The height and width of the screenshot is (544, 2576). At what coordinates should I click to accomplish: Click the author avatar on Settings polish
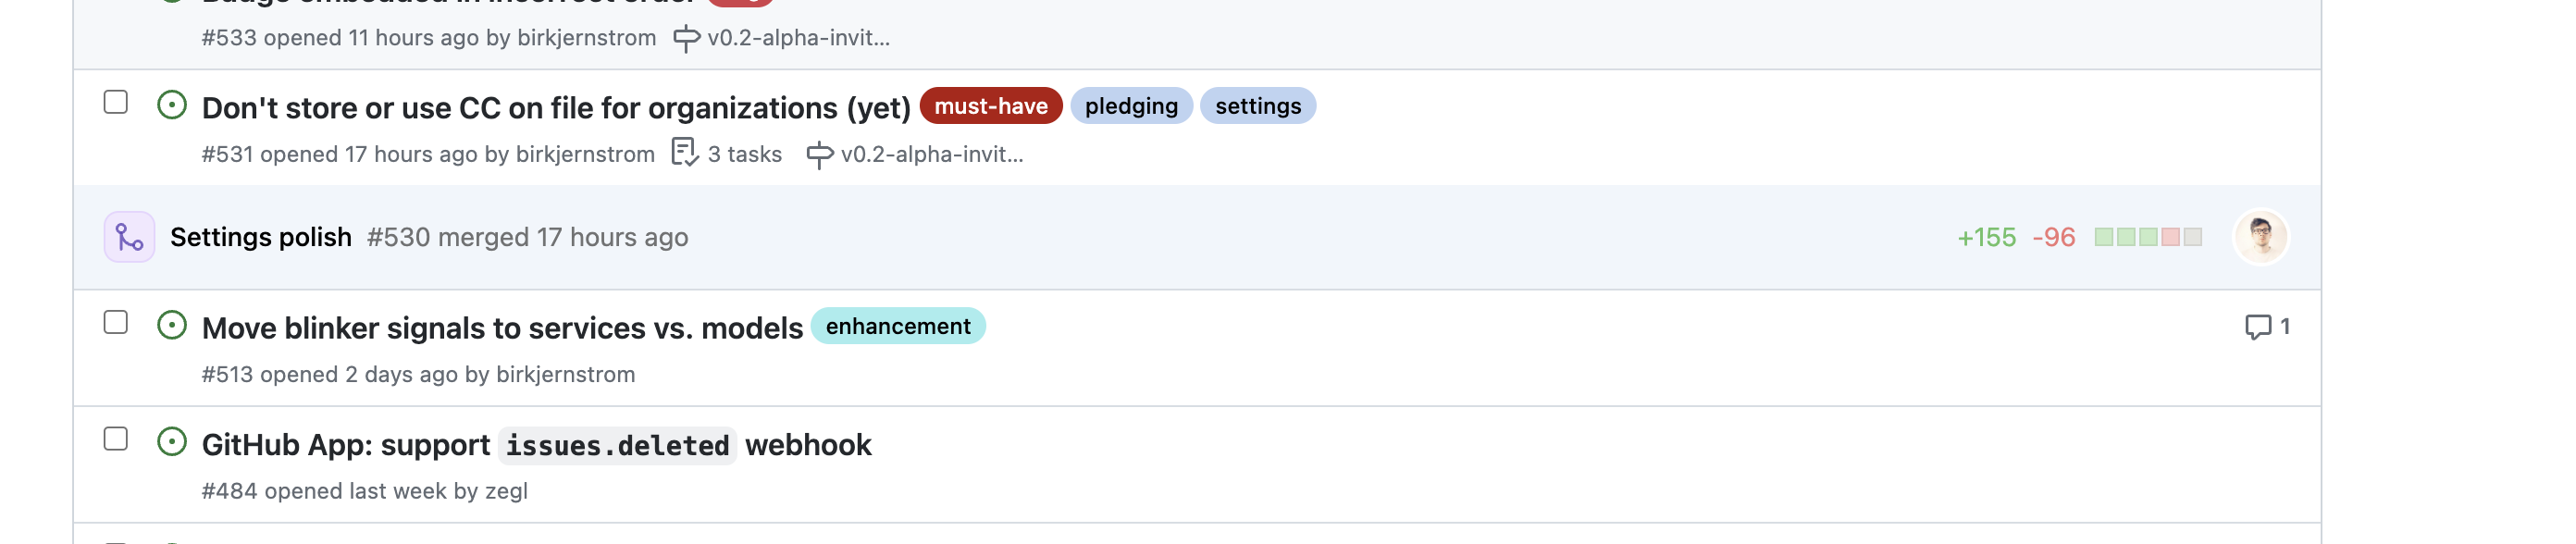pos(2260,237)
